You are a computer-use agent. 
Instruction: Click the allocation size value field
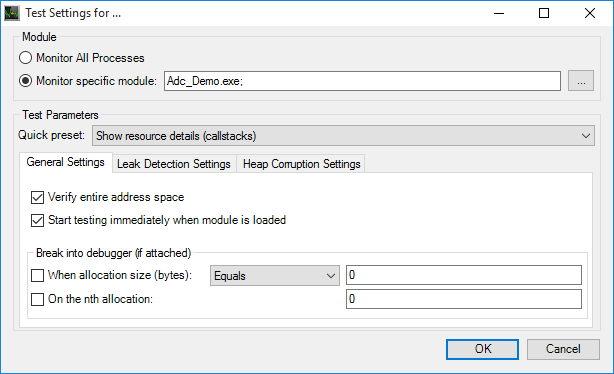[464, 275]
